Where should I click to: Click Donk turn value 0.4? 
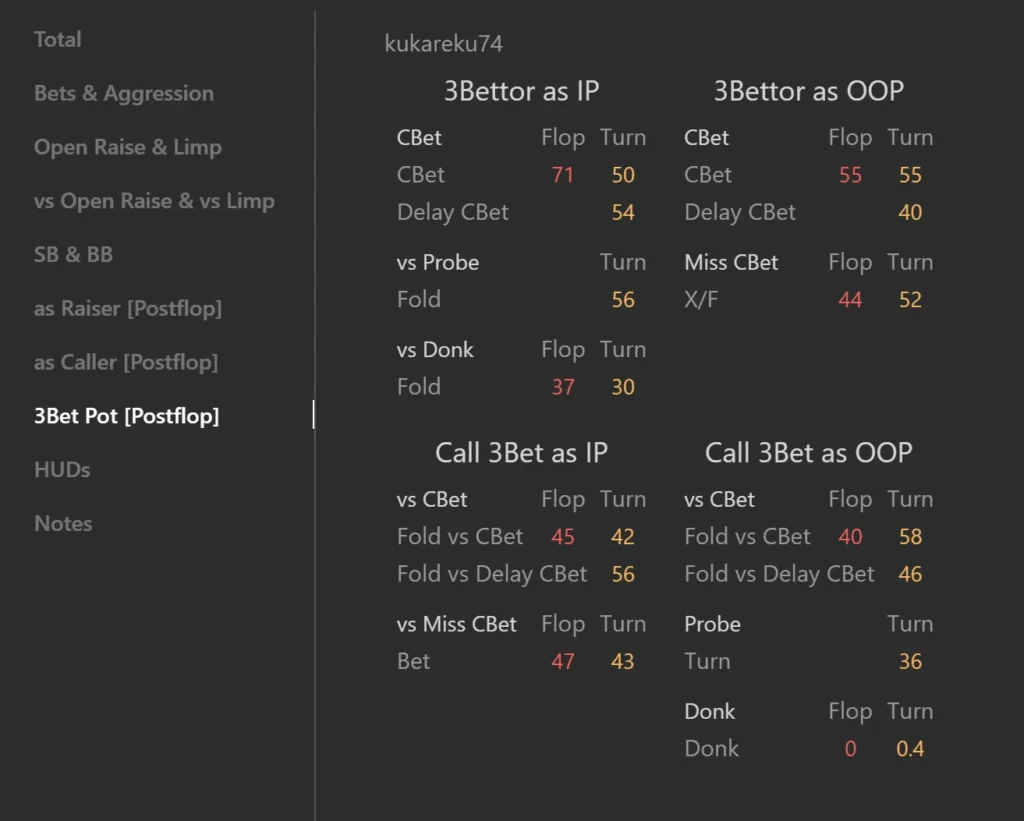point(910,749)
